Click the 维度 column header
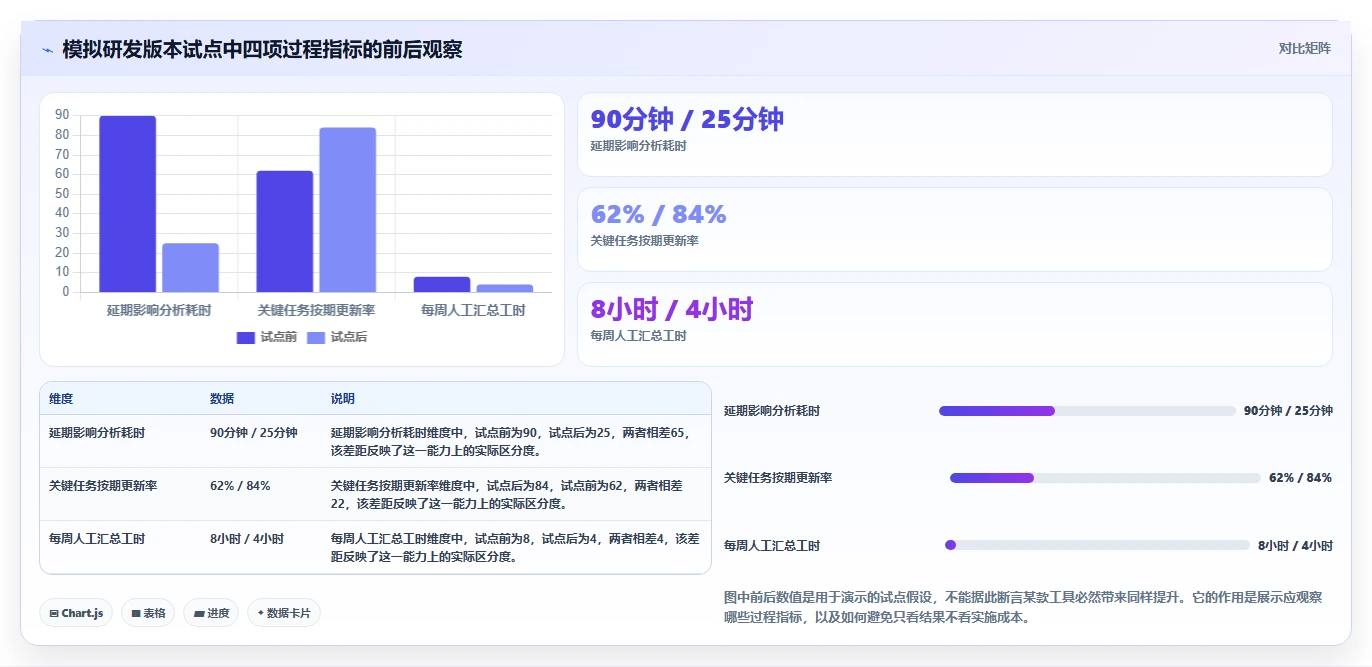 [x=61, y=398]
